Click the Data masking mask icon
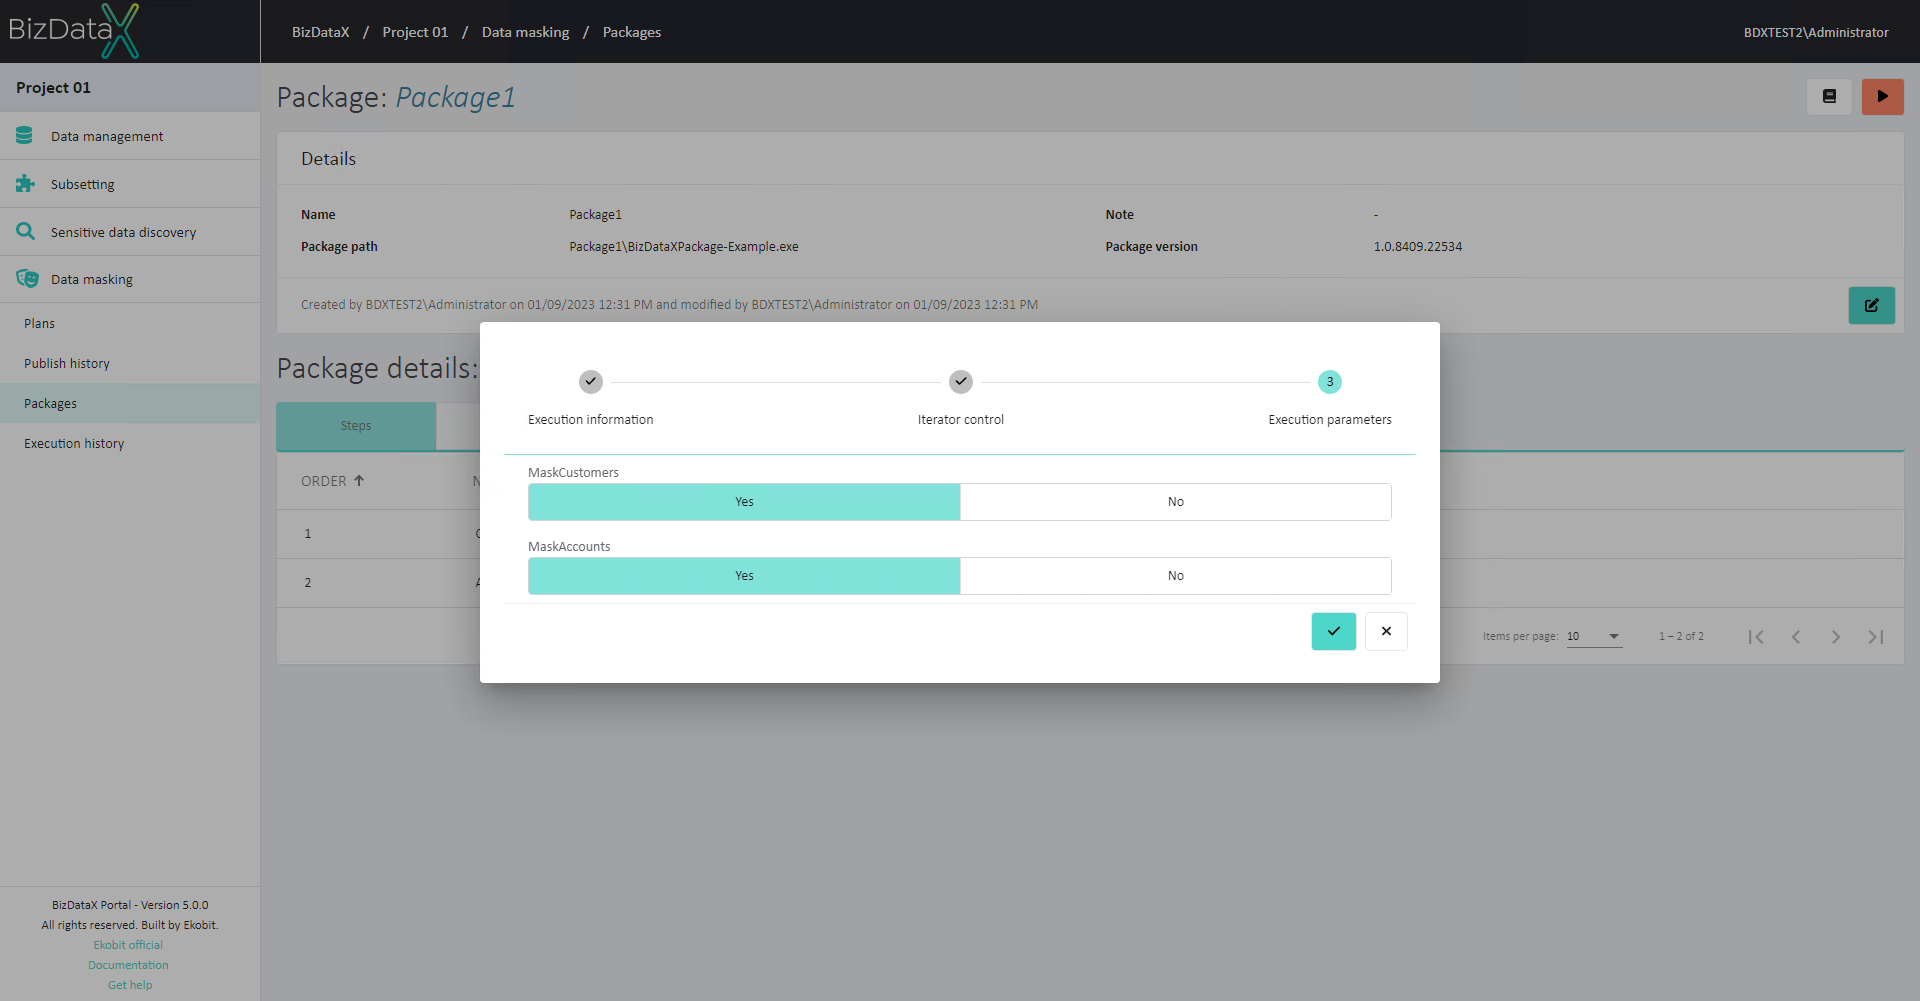The image size is (1920, 1001). [x=27, y=279]
